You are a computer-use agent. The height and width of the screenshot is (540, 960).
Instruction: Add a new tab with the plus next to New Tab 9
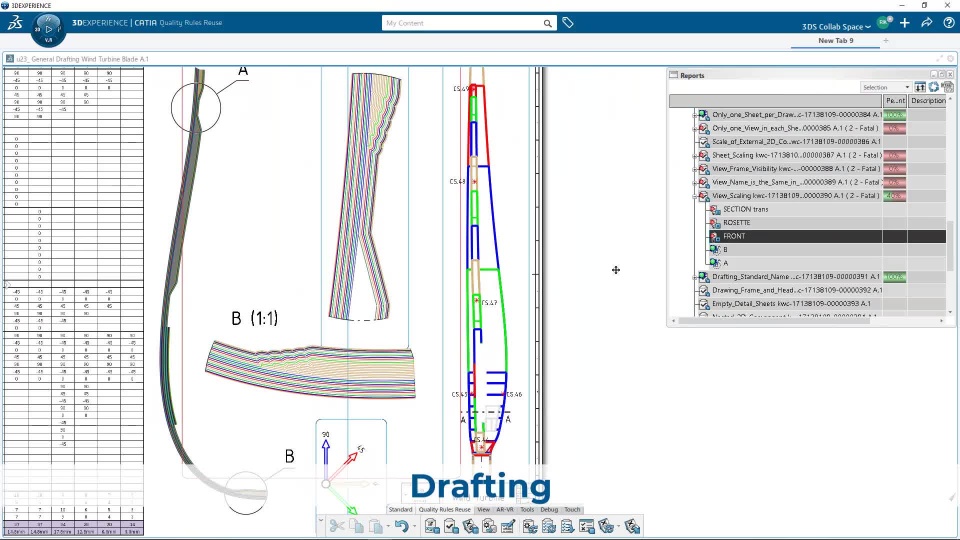(x=886, y=40)
